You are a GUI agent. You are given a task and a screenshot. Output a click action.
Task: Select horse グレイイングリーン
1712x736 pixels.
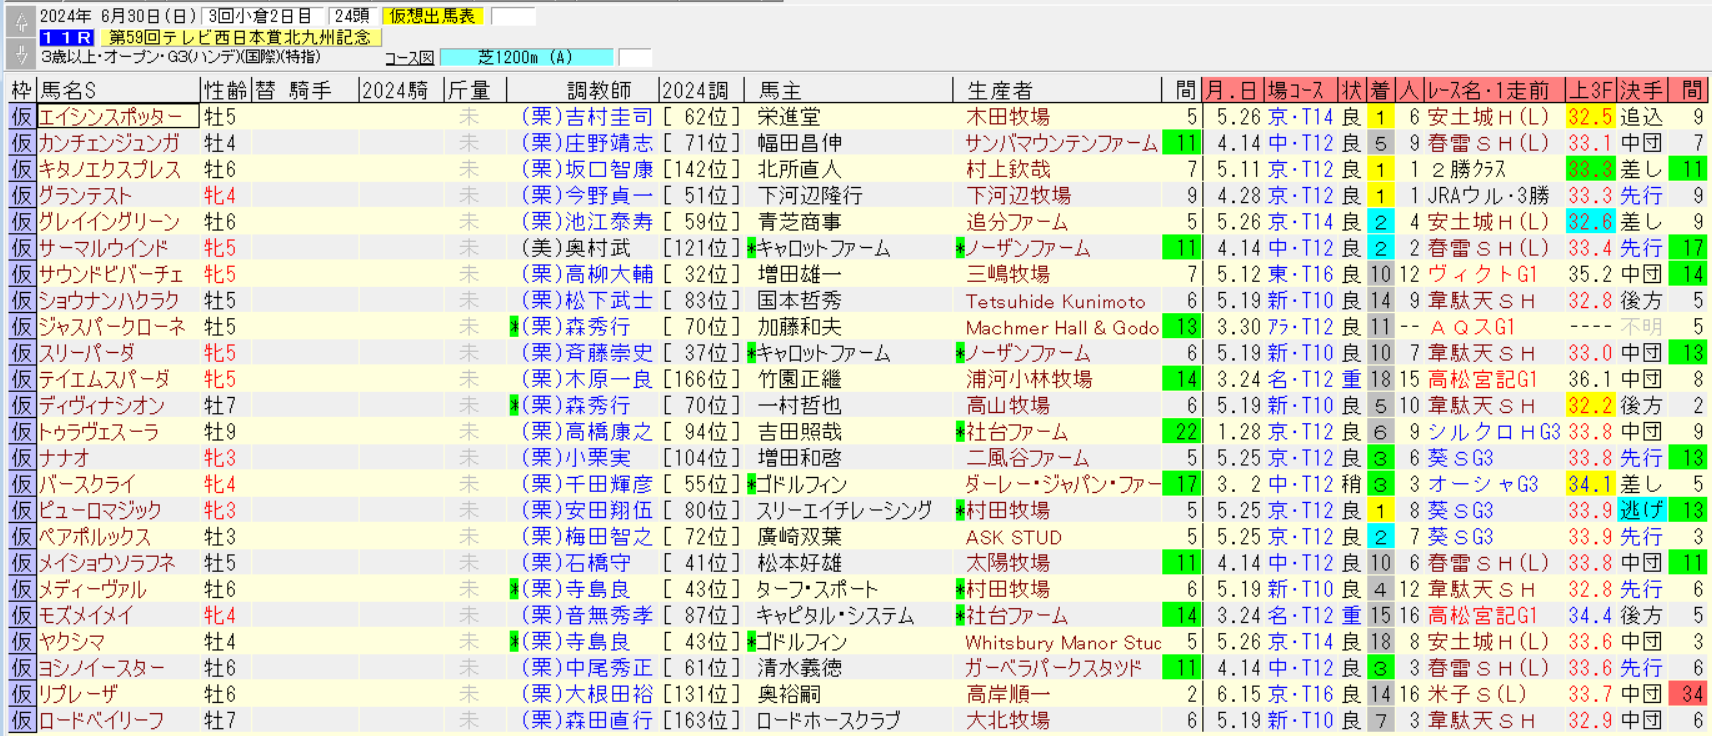(x=109, y=222)
